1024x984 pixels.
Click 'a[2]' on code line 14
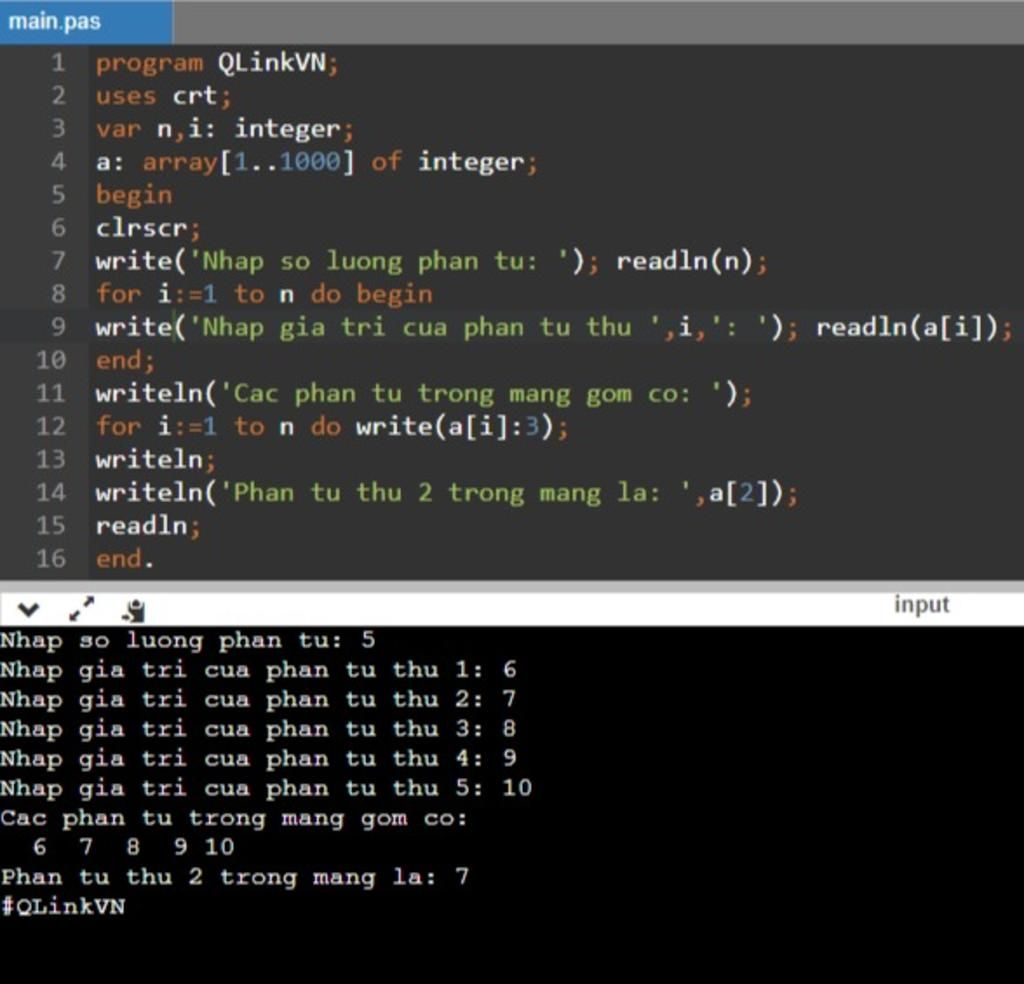739,493
